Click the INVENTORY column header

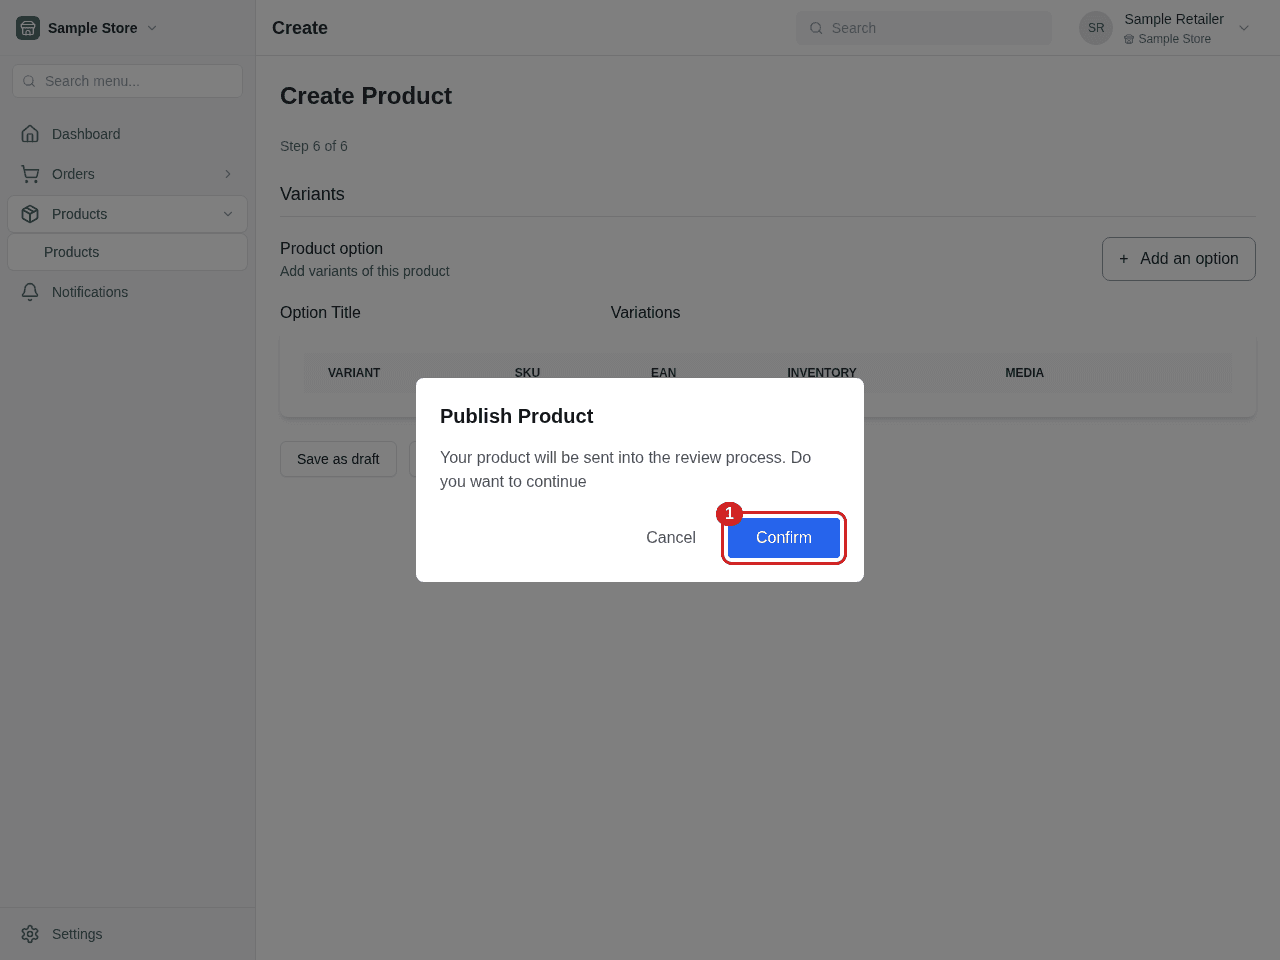click(x=822, y=373)
